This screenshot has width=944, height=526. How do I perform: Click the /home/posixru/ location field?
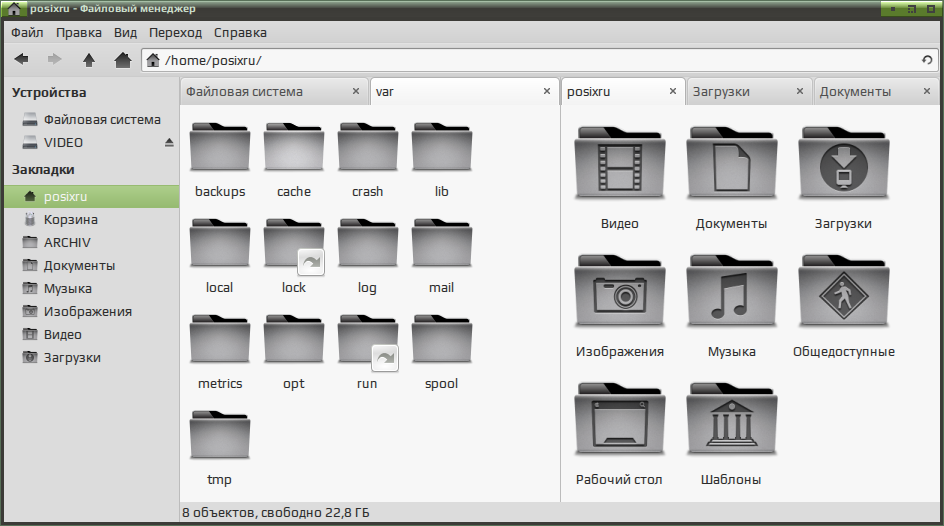(539, 60)
